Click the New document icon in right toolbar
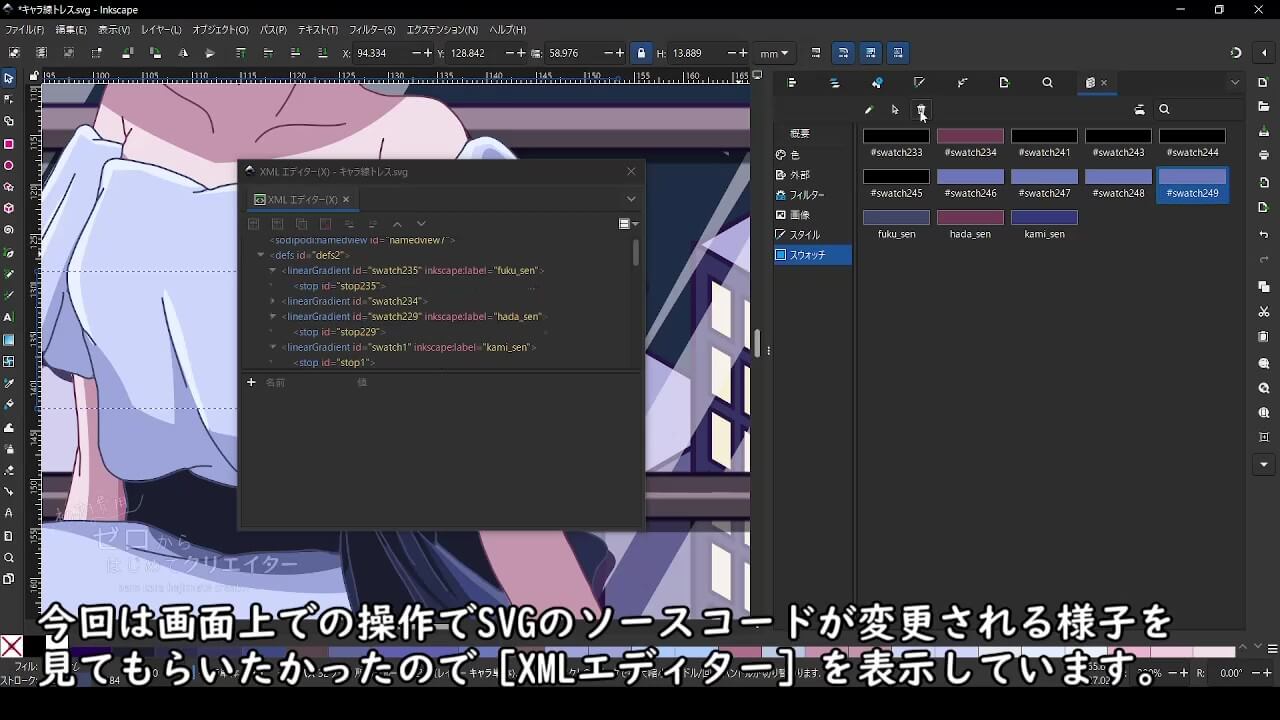 click(1264, 82)
